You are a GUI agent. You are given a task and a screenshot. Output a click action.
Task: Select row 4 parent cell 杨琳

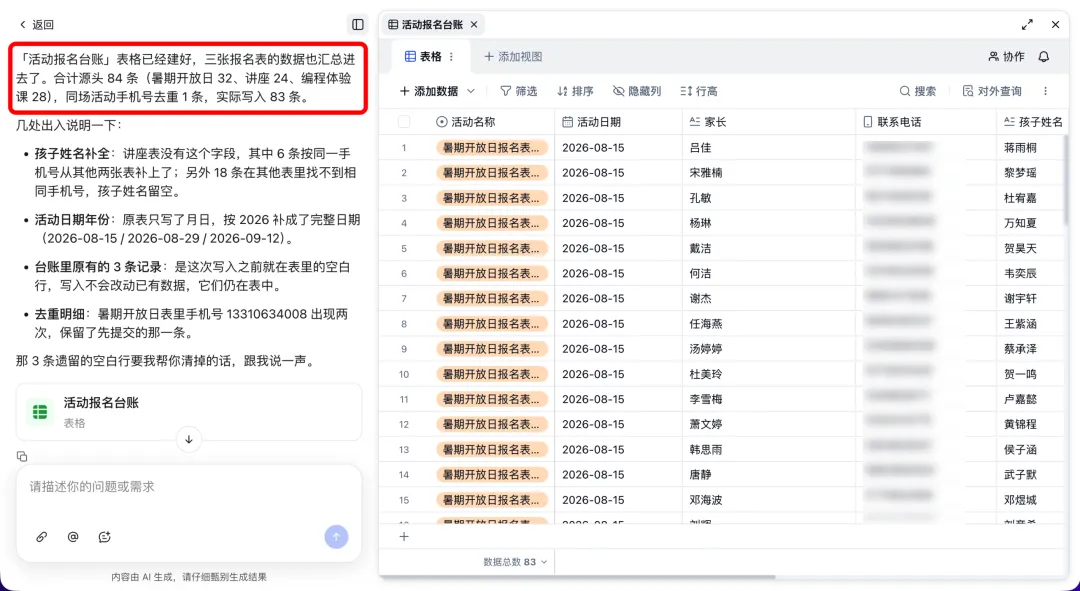pyautogui.click(x=769, y=223)
